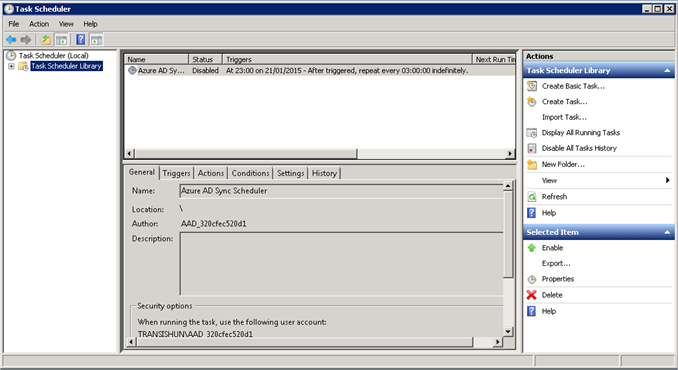Viewport: 678px width, 370px height.
Task: Click details pane horizontal scrollbar right arrow
Action: 498,342
